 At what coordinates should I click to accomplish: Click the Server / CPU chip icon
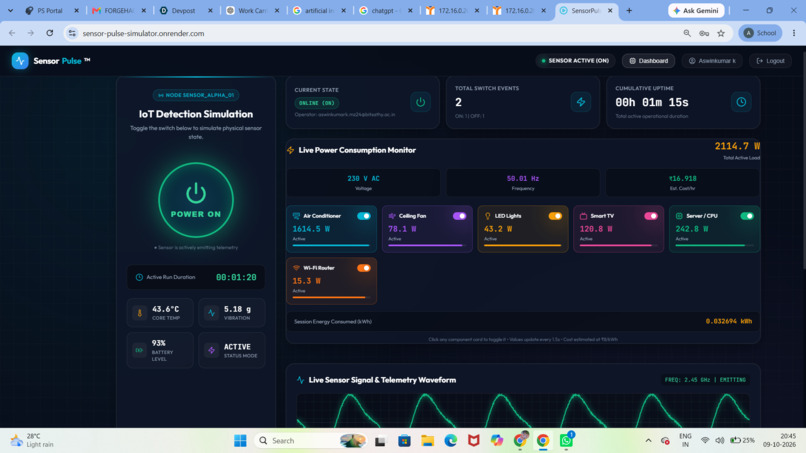pyautogui.click(x=679, y=216)
